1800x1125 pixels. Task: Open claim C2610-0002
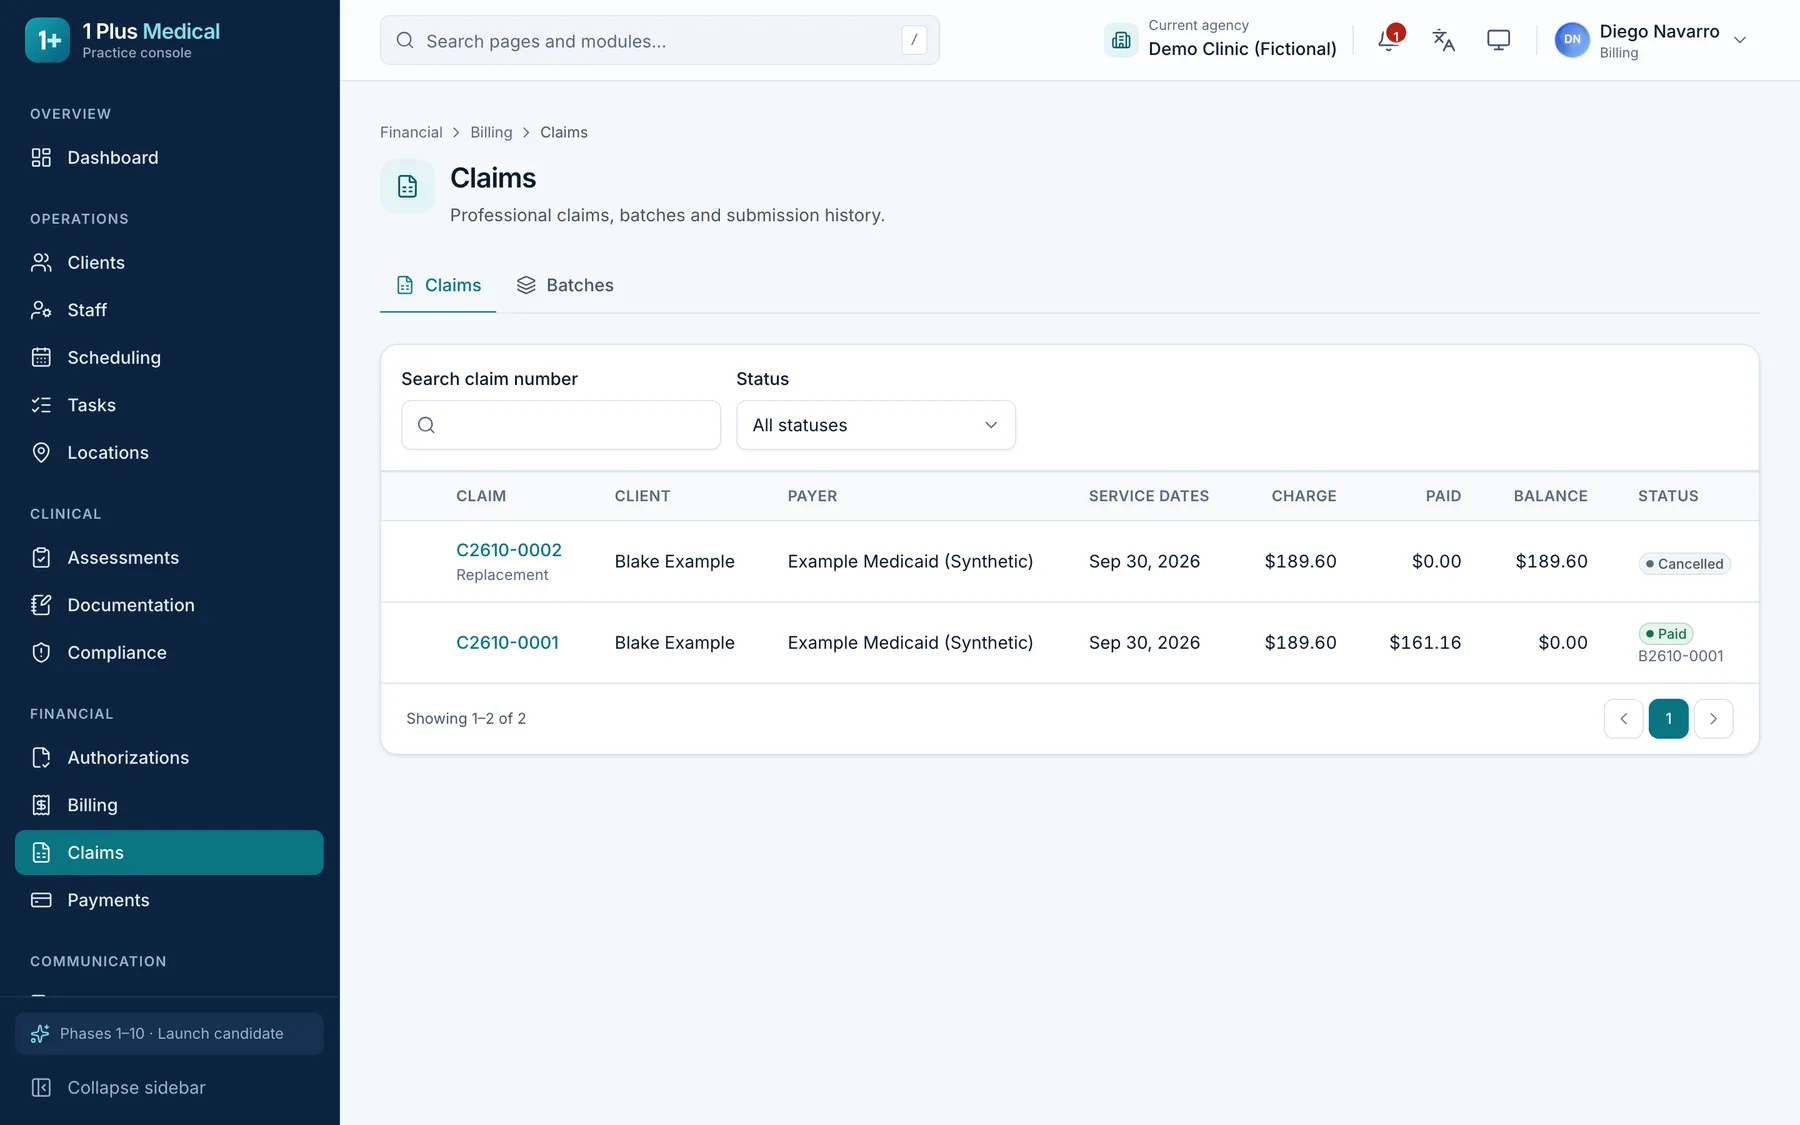(x=509, y=550)
